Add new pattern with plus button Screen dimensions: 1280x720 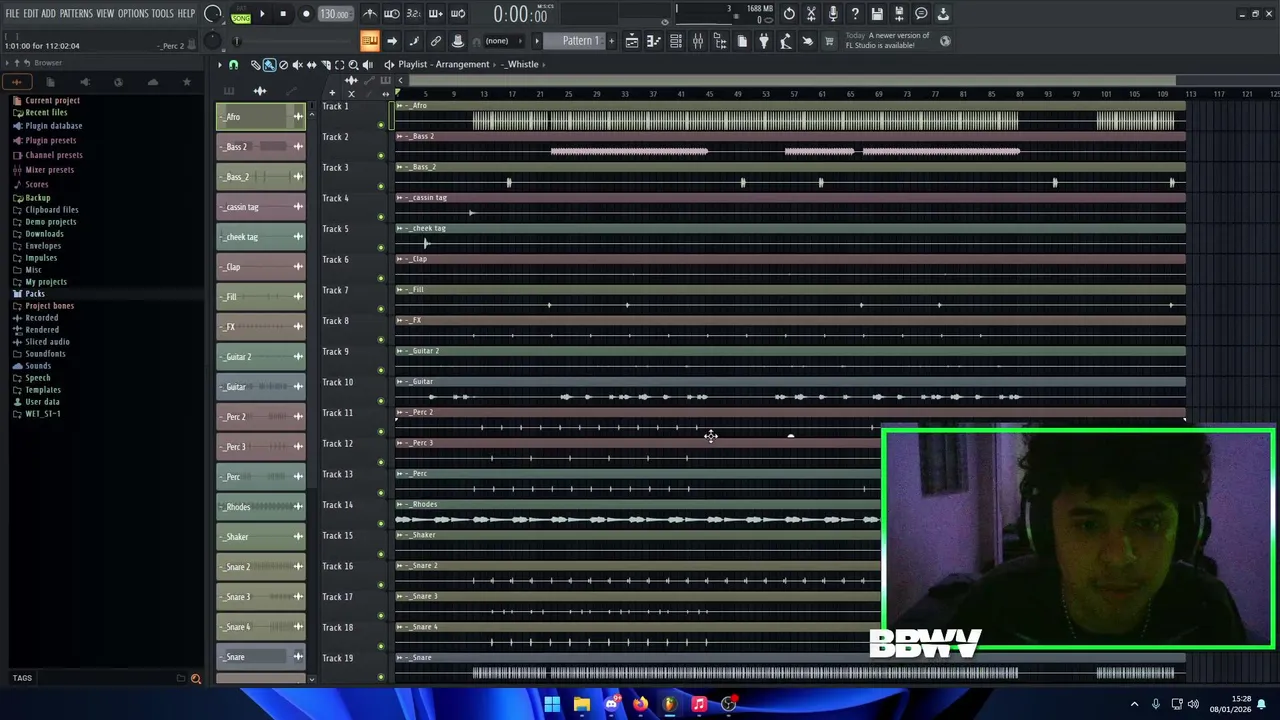tap(612, 41)
